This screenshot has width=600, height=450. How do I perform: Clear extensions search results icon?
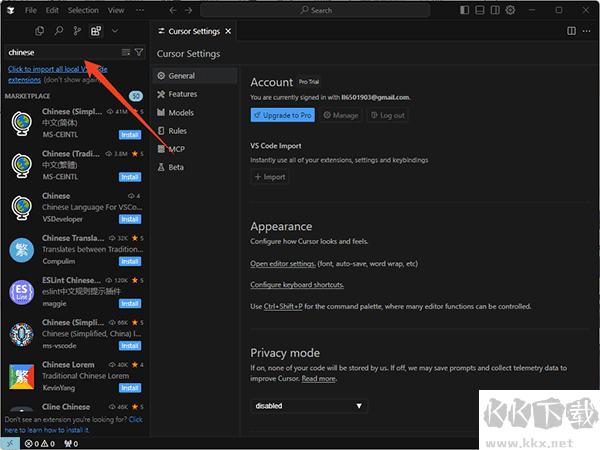125,52
